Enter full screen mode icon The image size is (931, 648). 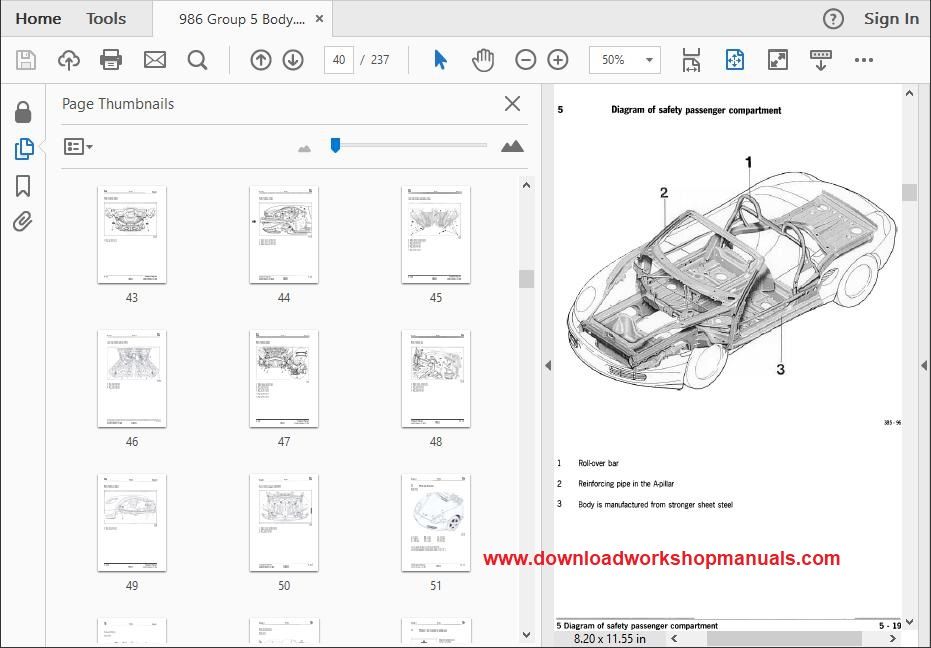(778, 60)
